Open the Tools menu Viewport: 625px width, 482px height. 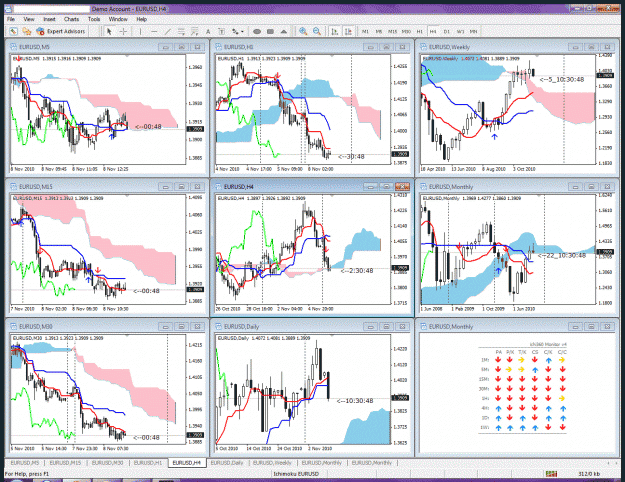[x=94, y=19]
